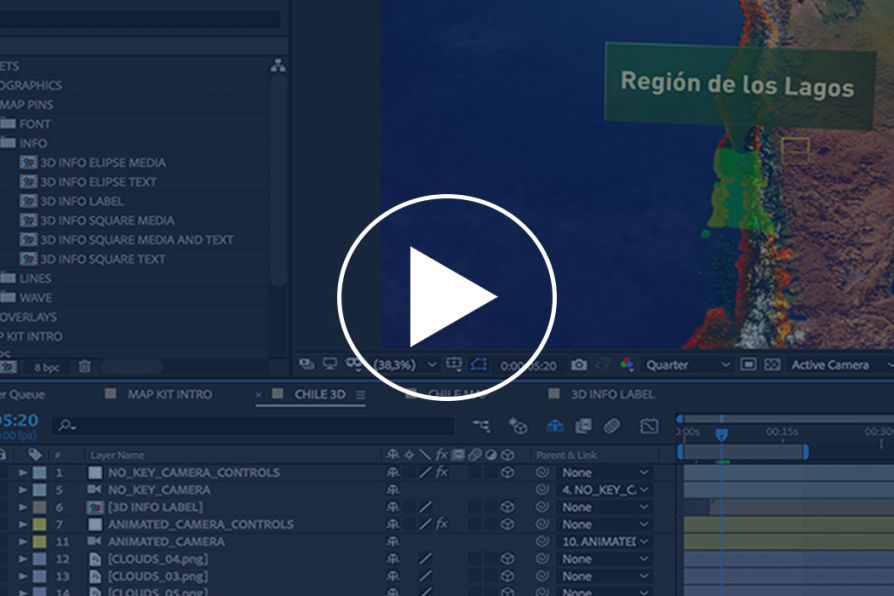Click the 8 bpc color depth button
Viewport: 894px width, 596px height.
click(x=47, y=367)
